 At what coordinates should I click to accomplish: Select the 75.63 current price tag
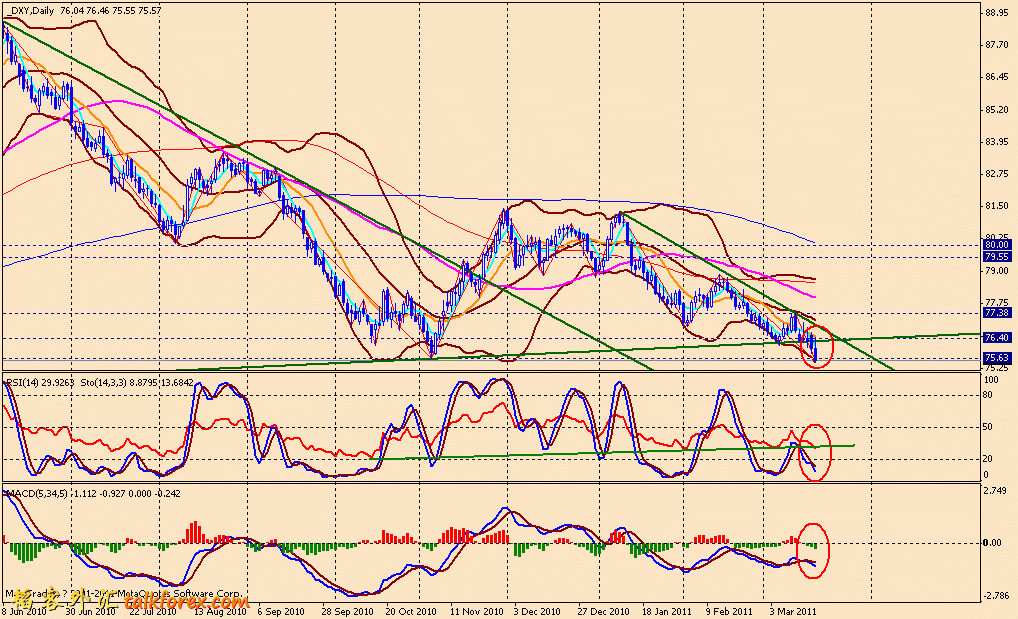[997, 357]
